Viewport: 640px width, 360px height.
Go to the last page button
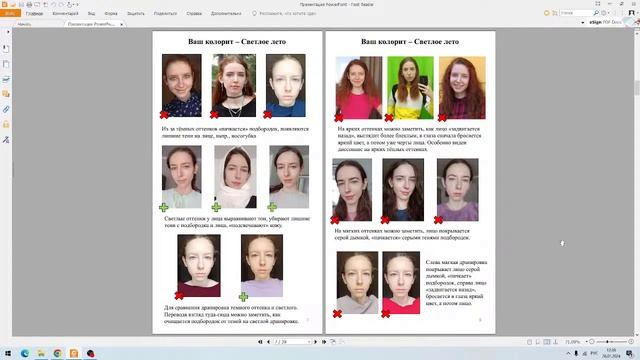tap(324, 342)
